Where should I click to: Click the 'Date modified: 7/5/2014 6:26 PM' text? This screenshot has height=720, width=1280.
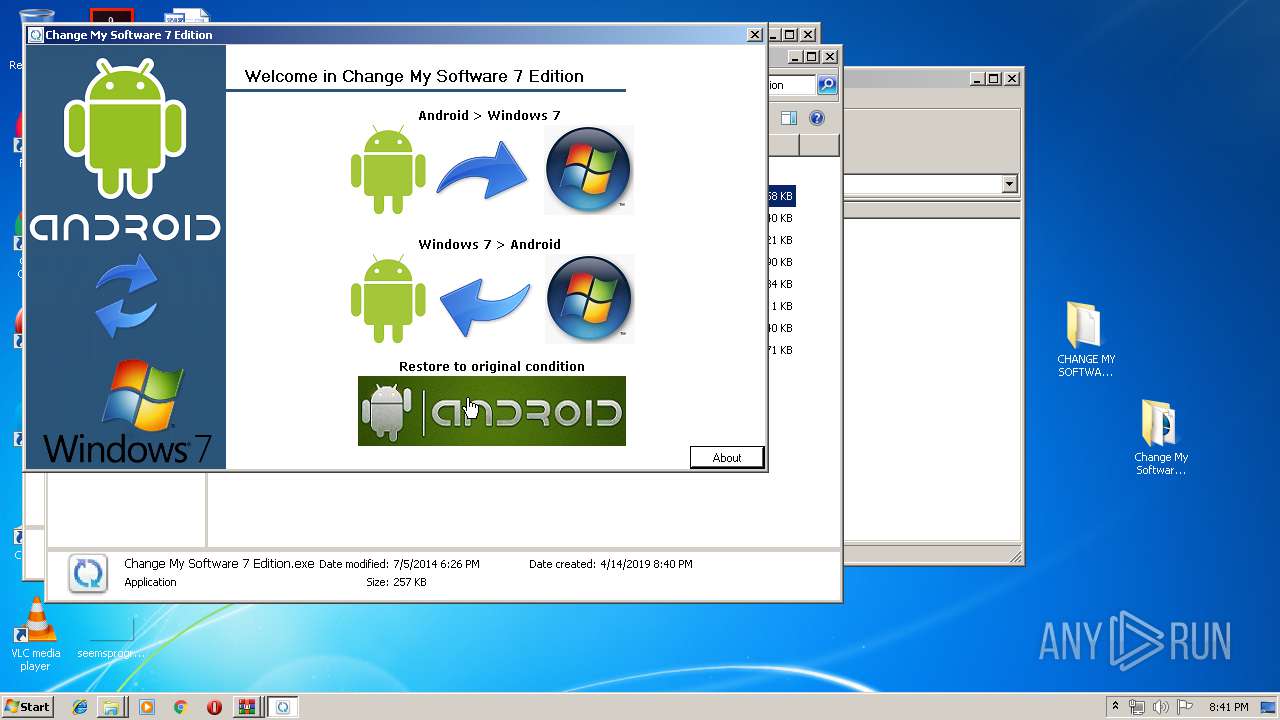pos(399,564)
